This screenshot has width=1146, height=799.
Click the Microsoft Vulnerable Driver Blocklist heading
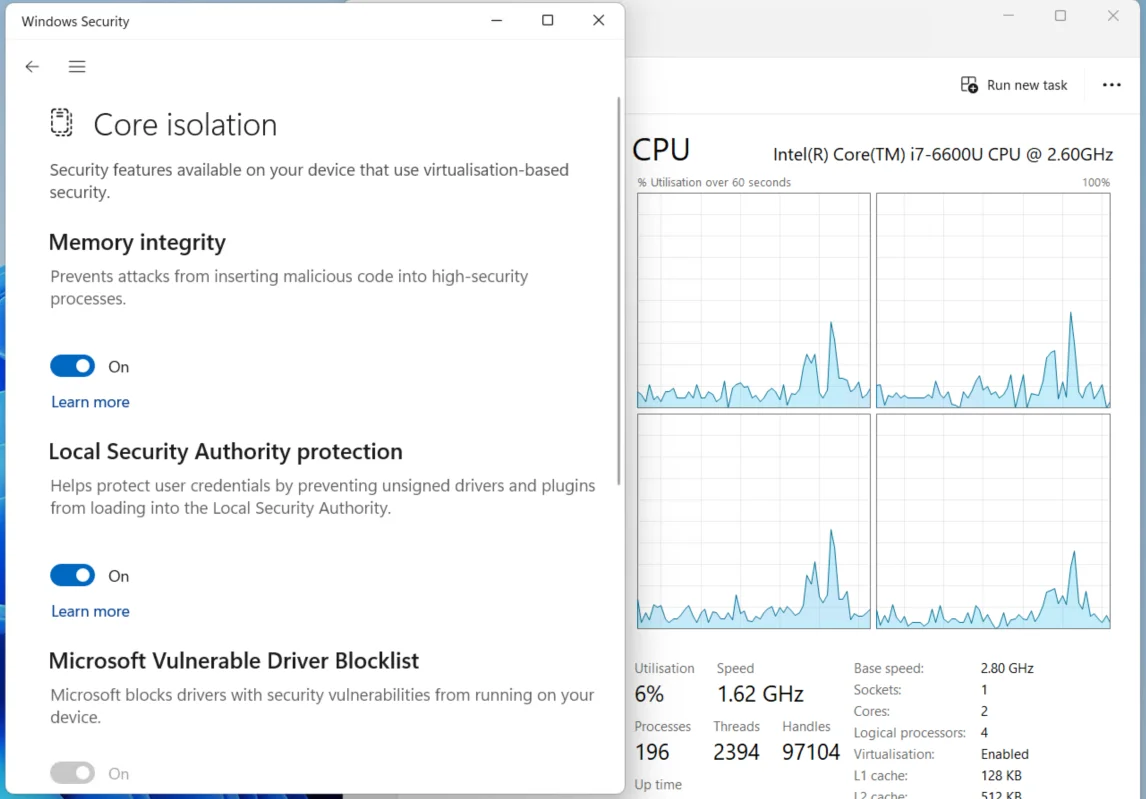(x=234, y=661)
